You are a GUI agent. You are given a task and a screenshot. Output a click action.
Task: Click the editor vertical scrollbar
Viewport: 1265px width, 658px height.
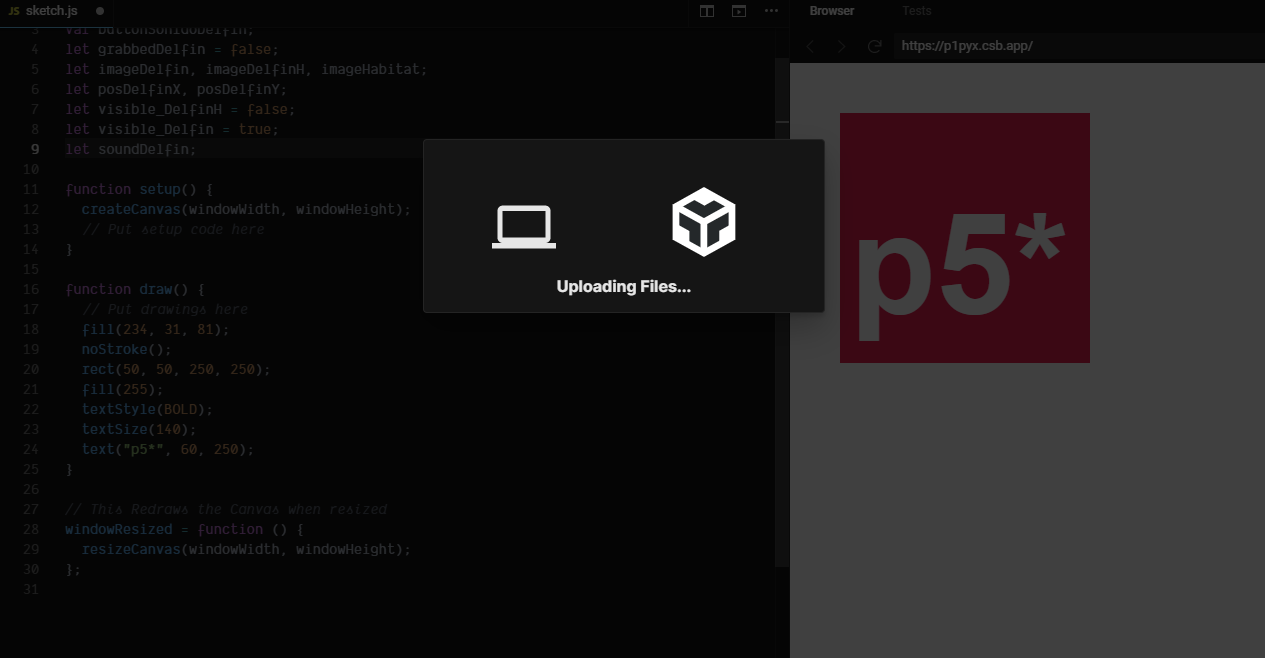782,312
